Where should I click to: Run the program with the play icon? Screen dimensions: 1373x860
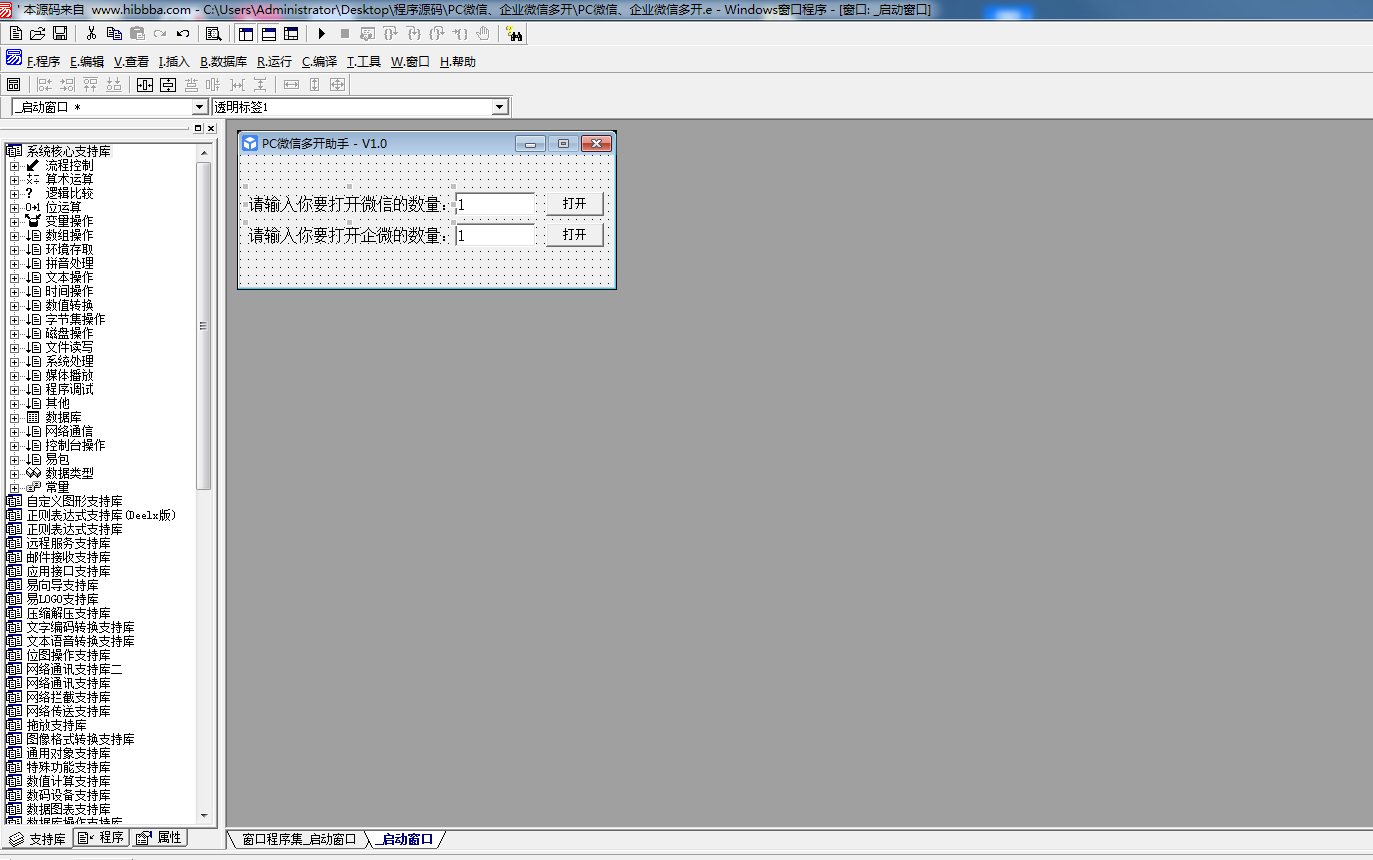point(322,34)
